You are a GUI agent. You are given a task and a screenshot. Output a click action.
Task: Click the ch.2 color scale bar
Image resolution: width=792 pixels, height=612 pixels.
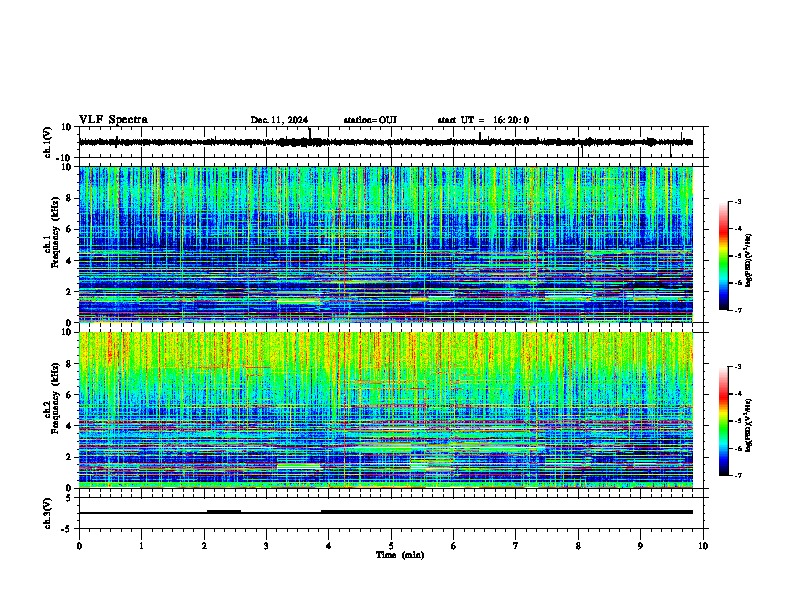coord(724,421)
